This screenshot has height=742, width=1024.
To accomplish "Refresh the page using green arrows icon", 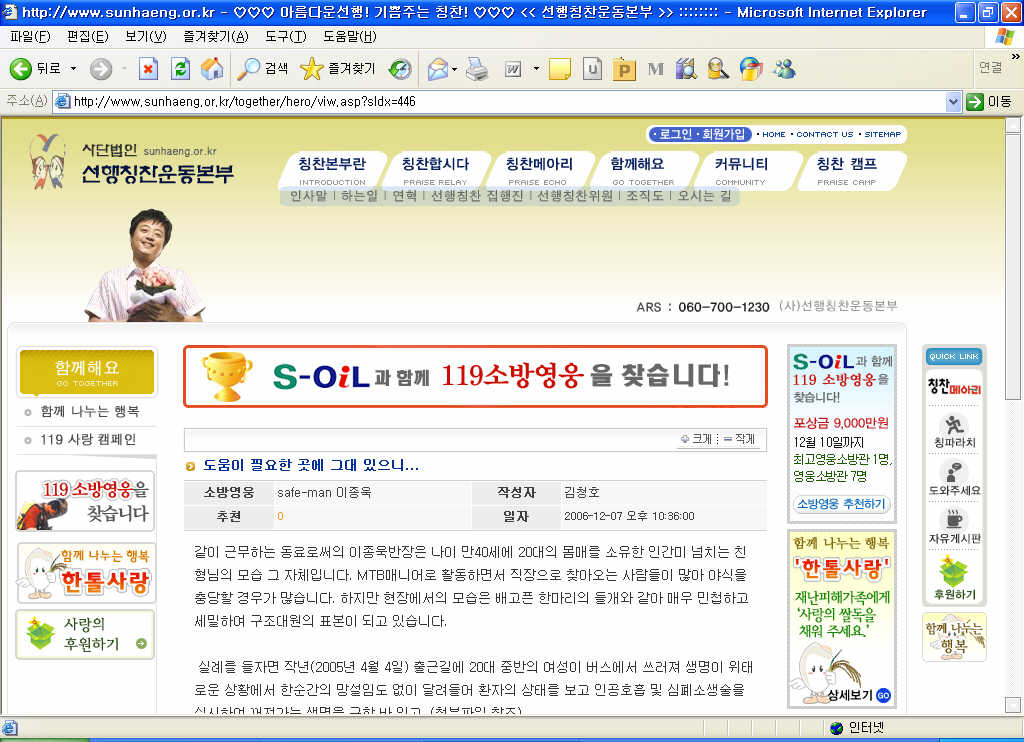I will (x=180, y=69).
